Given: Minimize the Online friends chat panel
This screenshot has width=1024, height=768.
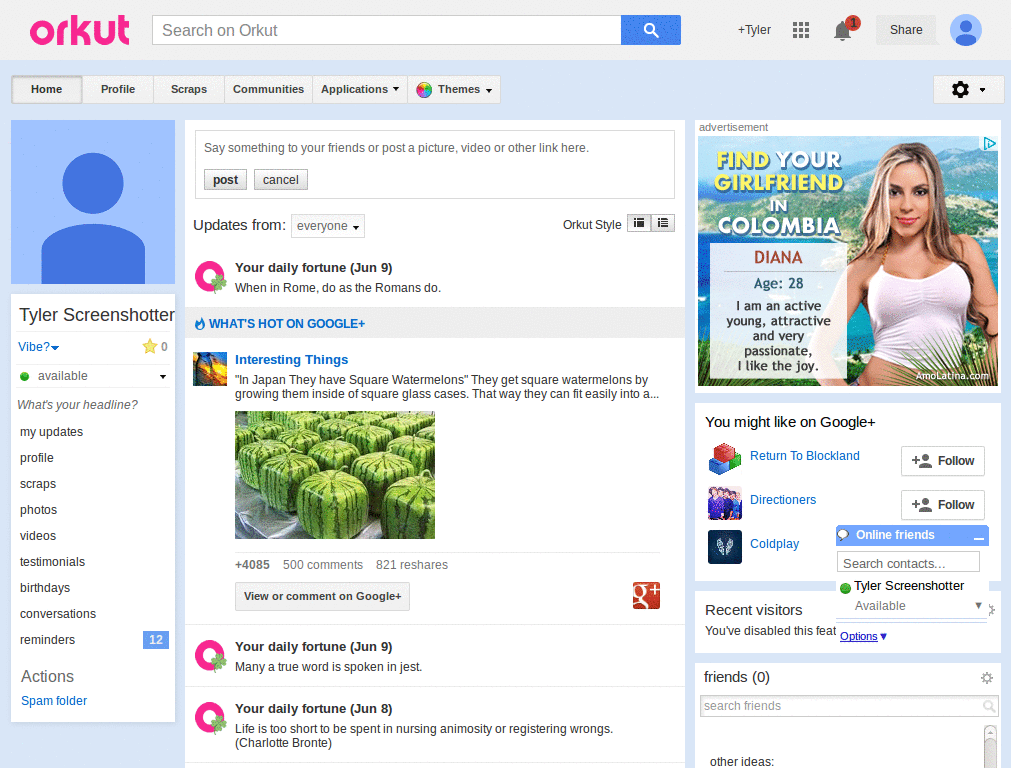Looking at the screenshot, I should click(x=978, y=537).
